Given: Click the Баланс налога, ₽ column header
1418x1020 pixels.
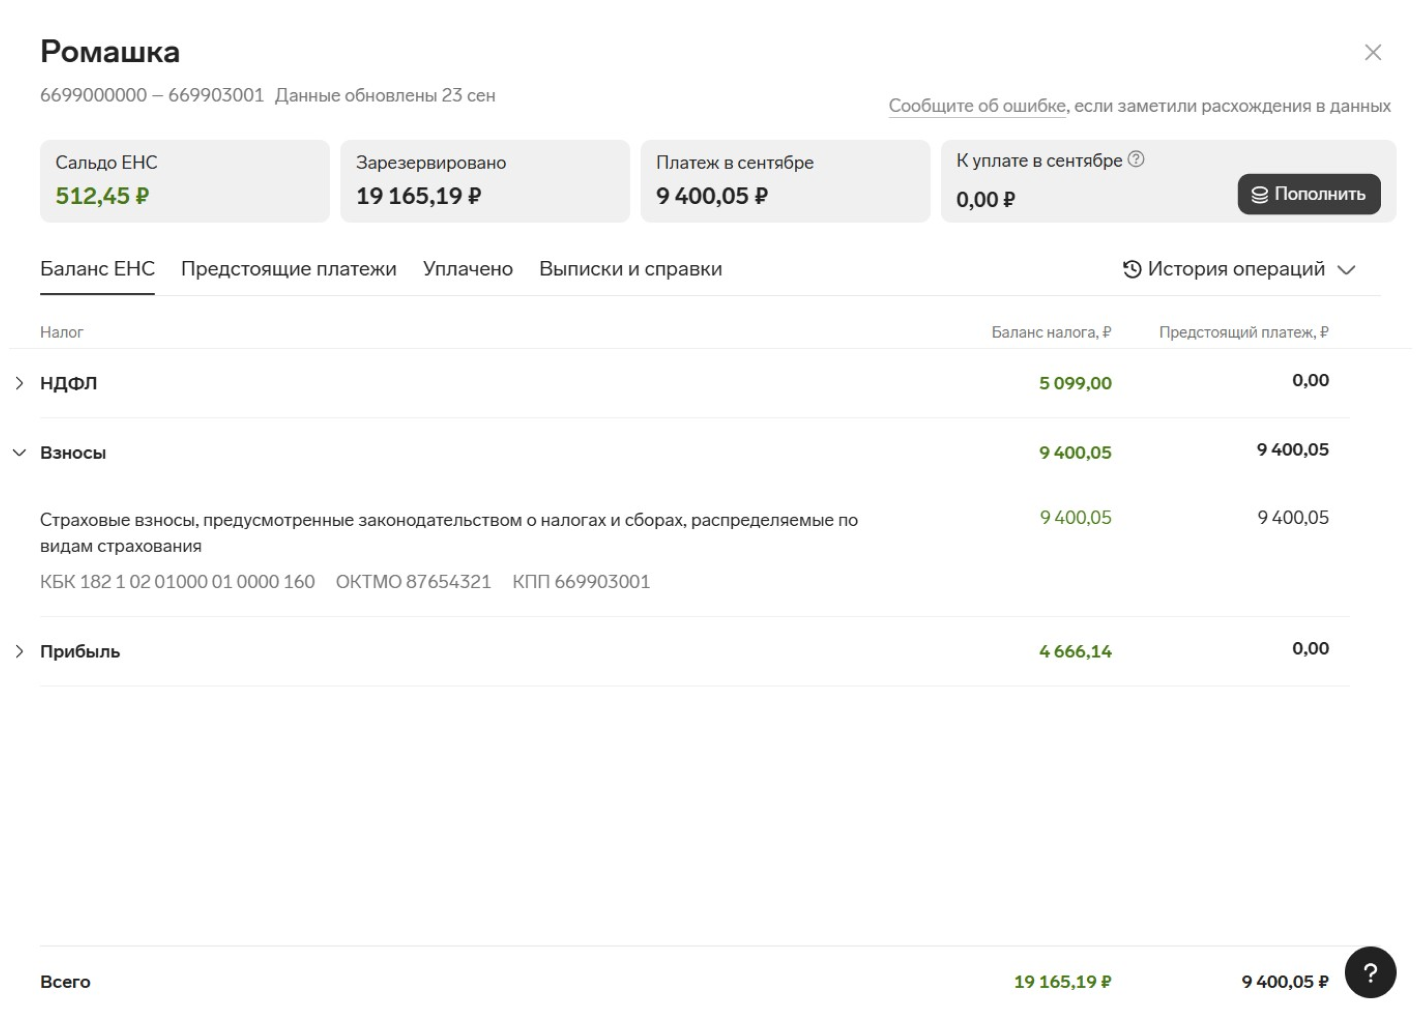Looking at the screenshot, I should 1051,332.
